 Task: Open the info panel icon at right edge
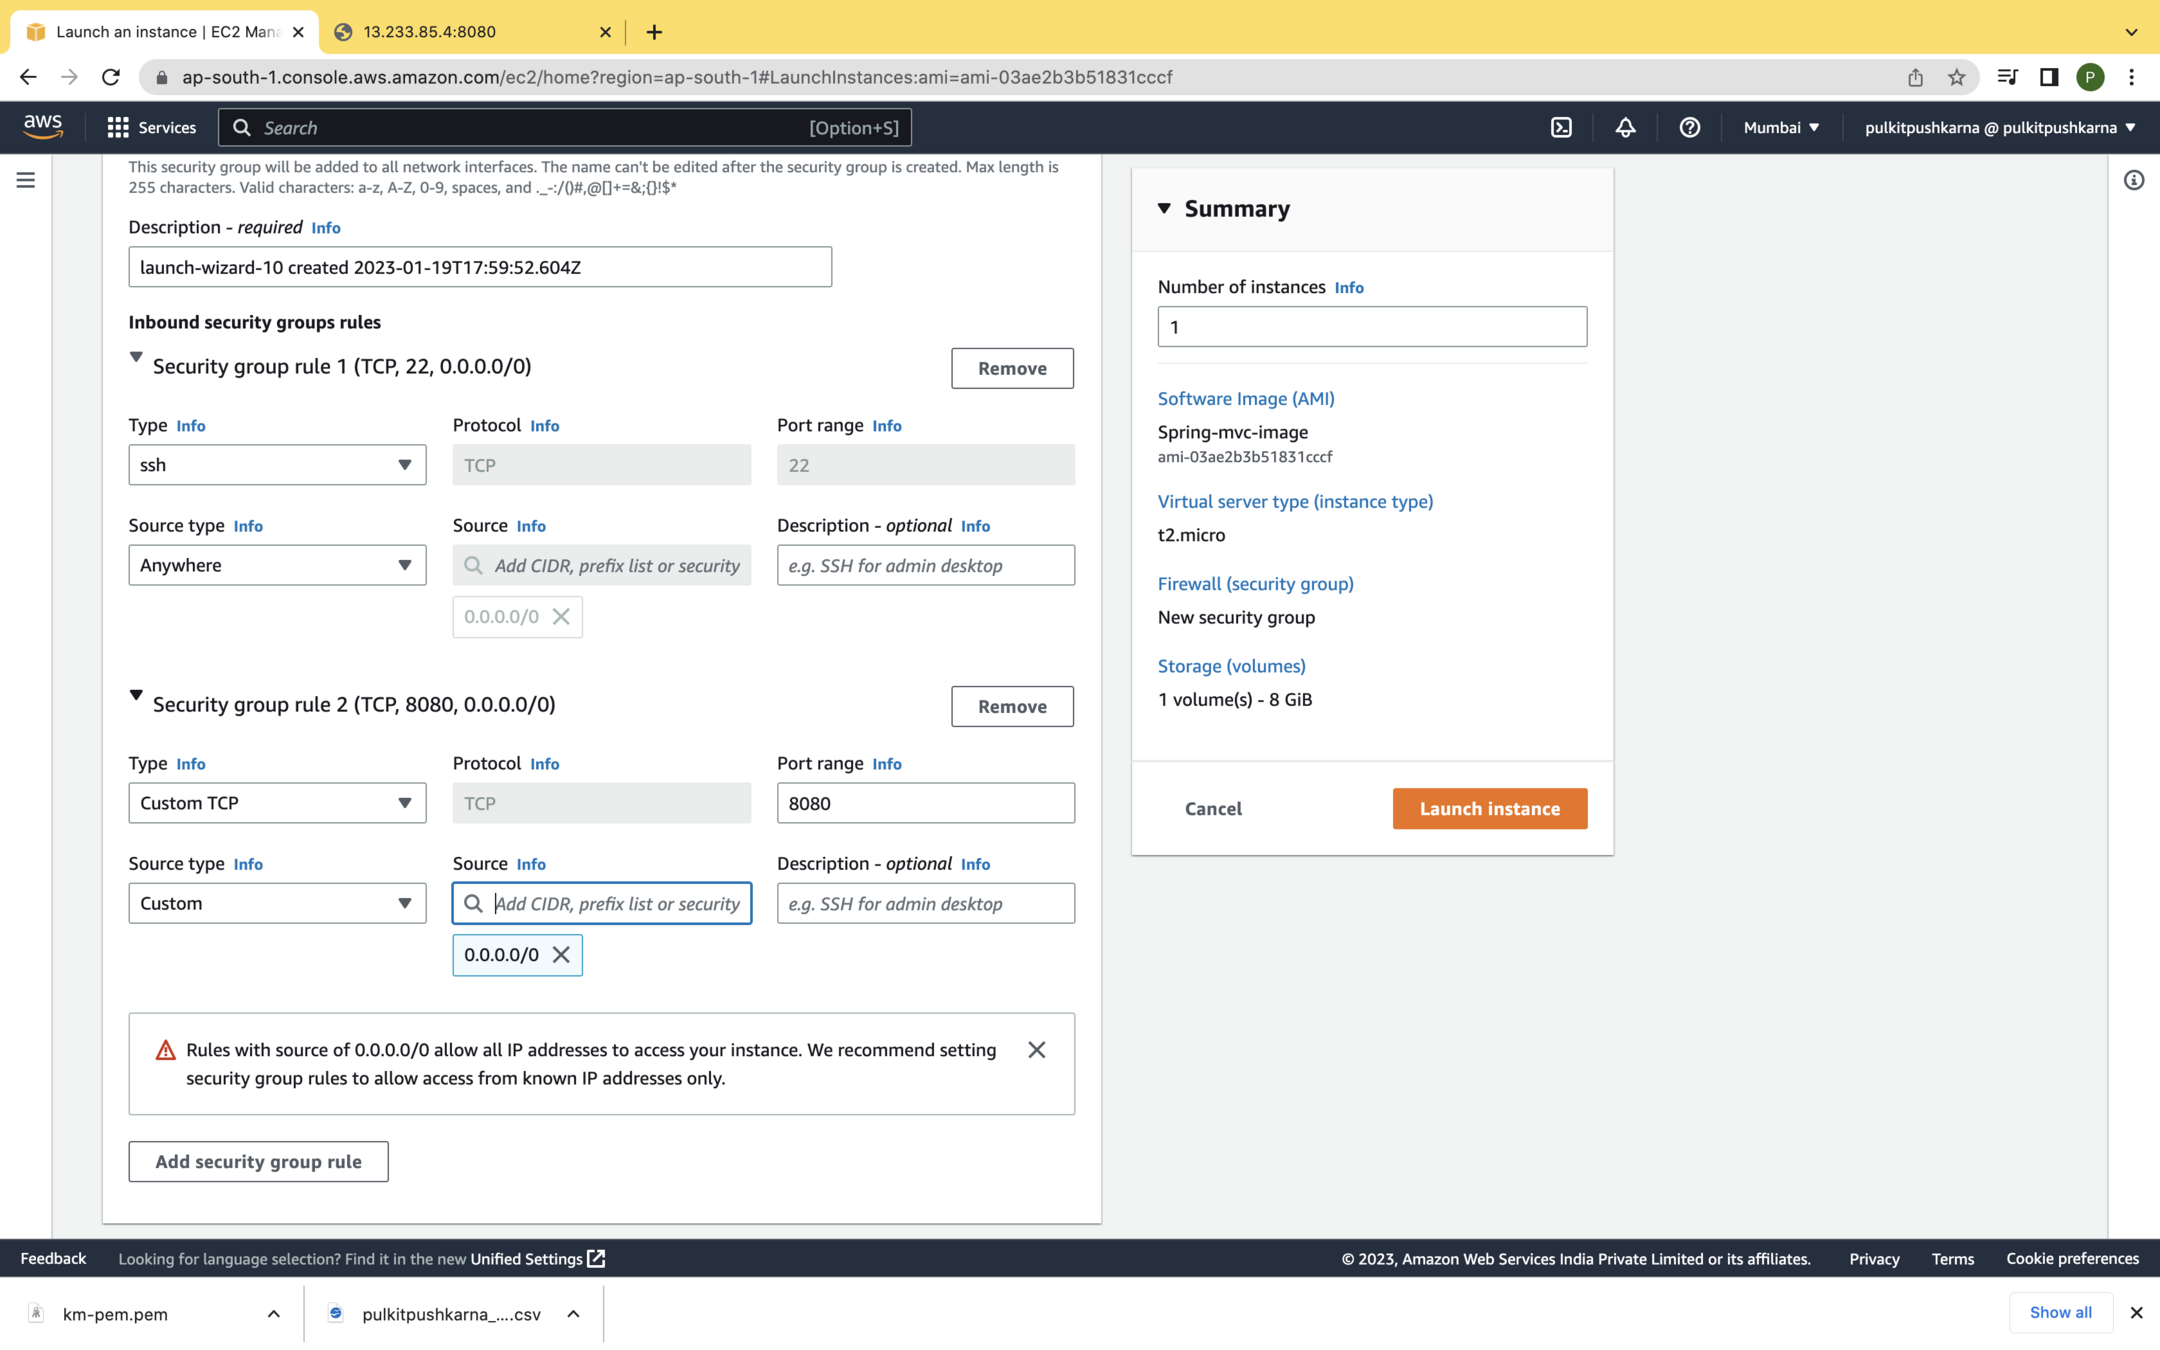pos(2133,180)
